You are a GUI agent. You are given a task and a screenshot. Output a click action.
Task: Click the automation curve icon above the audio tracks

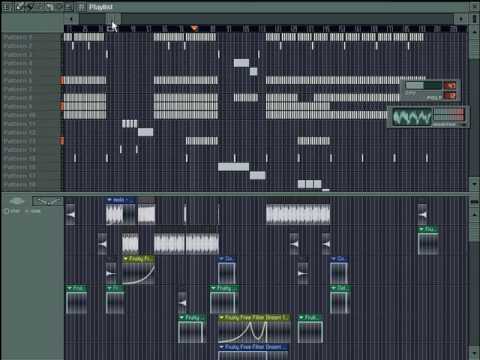pyautogui.click(x=48, y=201)
